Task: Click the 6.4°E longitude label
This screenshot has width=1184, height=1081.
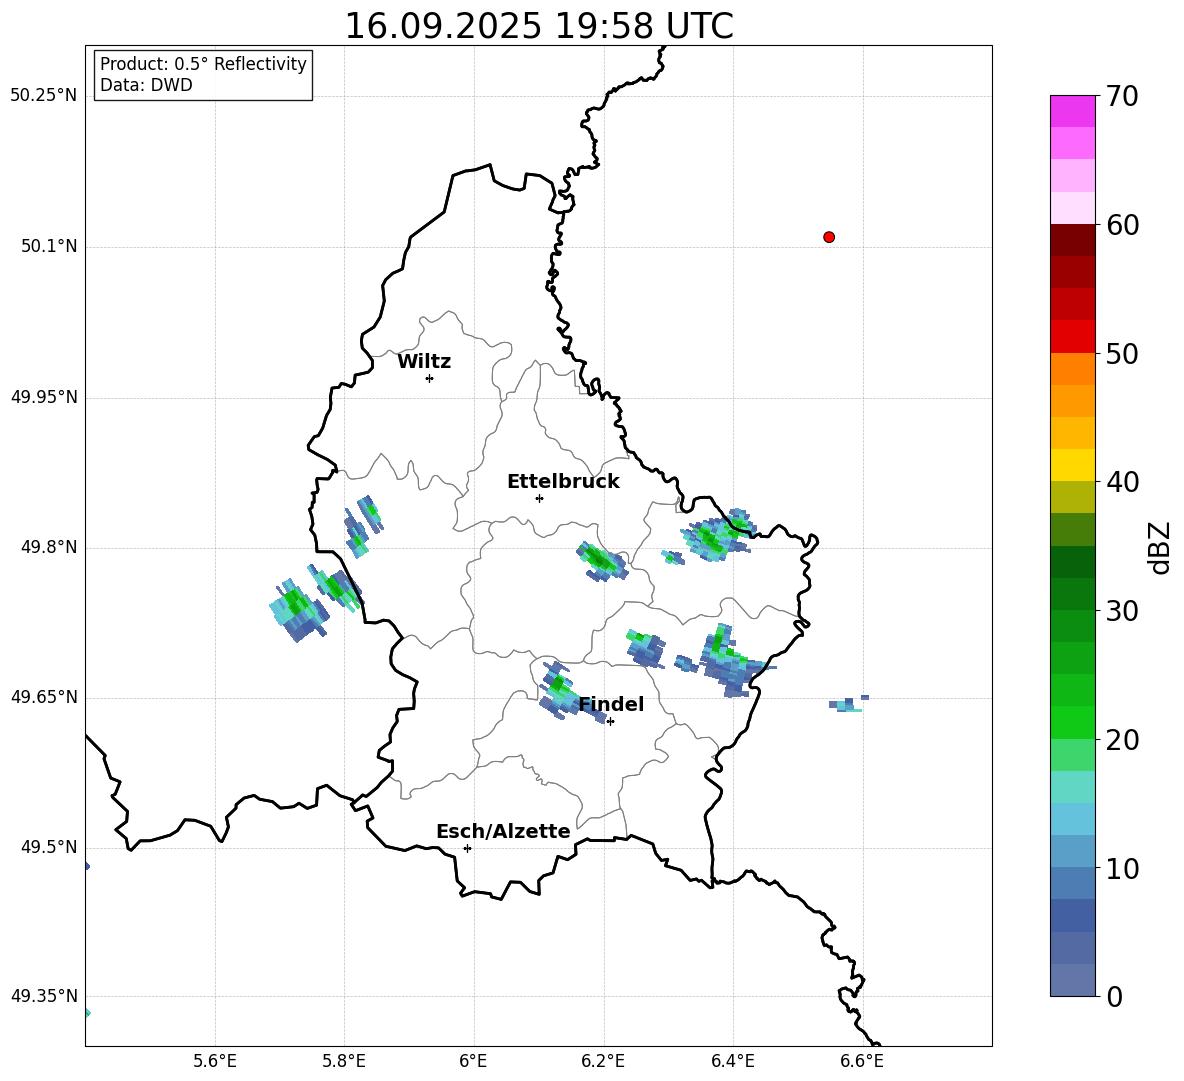Action: [732, 1061]
